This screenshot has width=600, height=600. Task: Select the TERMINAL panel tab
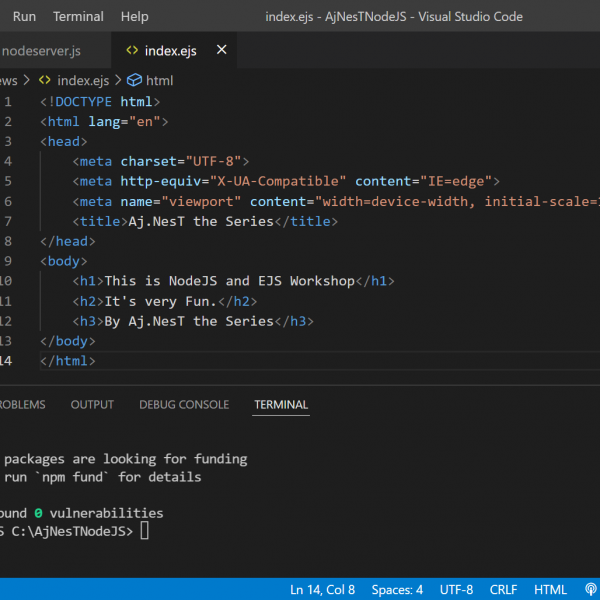coord(281,404)
